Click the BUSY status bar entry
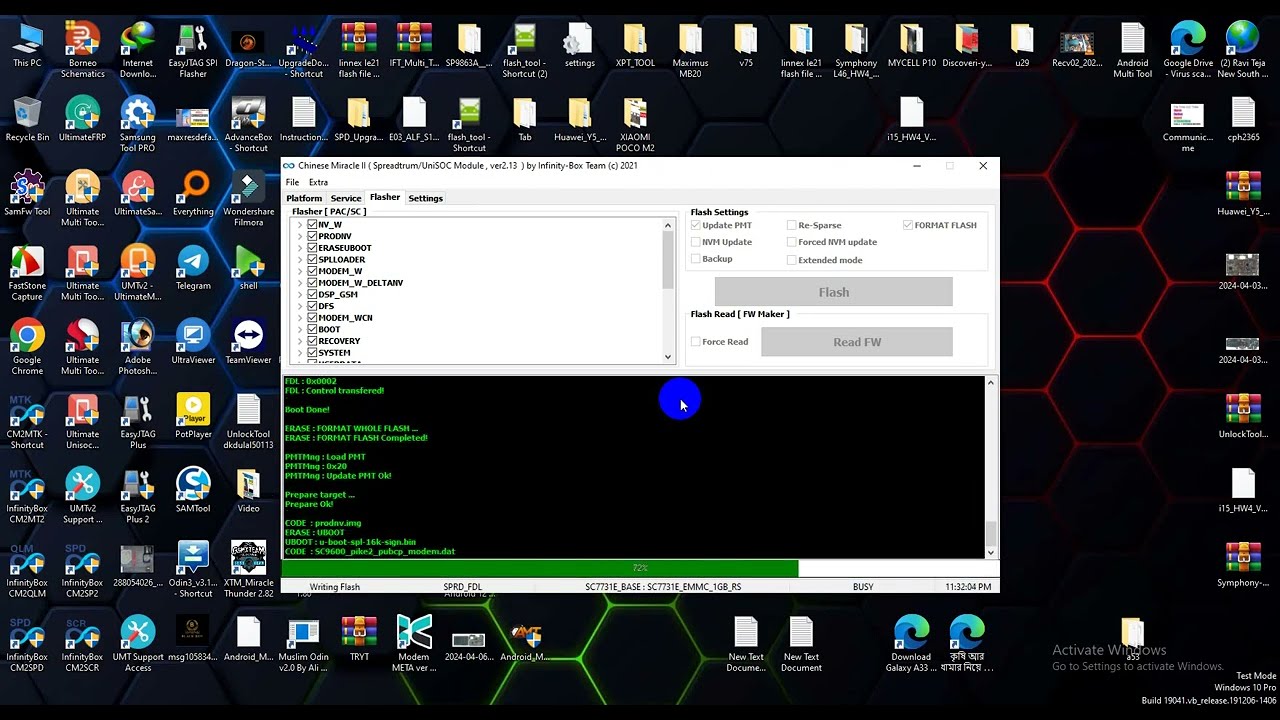The width and height of the screenshot is (1280, 720). 863,587
